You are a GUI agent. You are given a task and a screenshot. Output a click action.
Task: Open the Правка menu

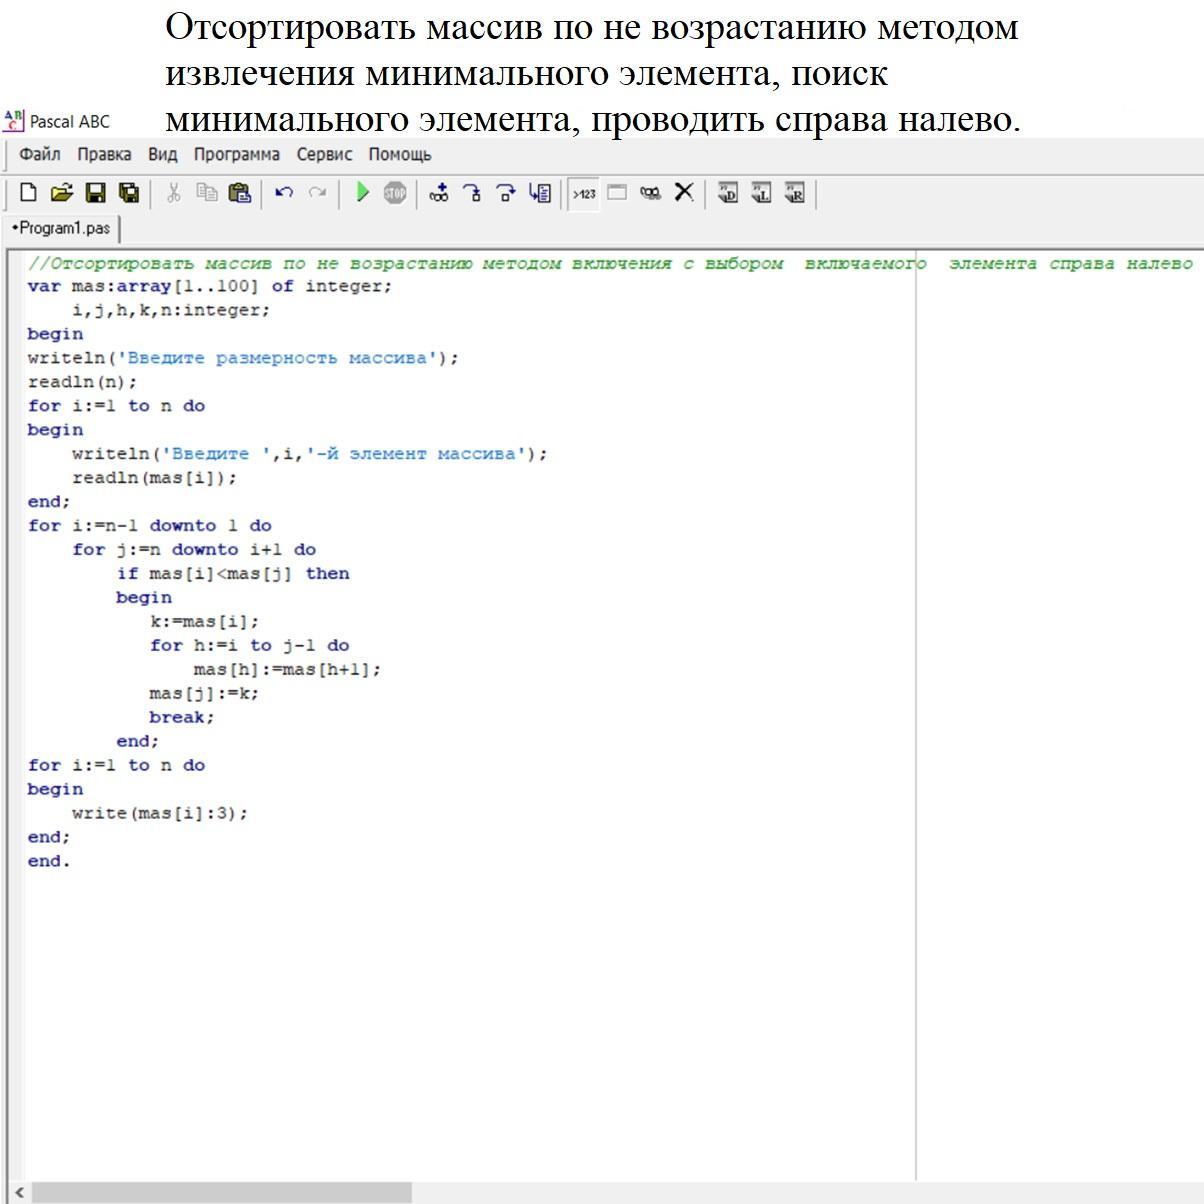click(104, 155)
